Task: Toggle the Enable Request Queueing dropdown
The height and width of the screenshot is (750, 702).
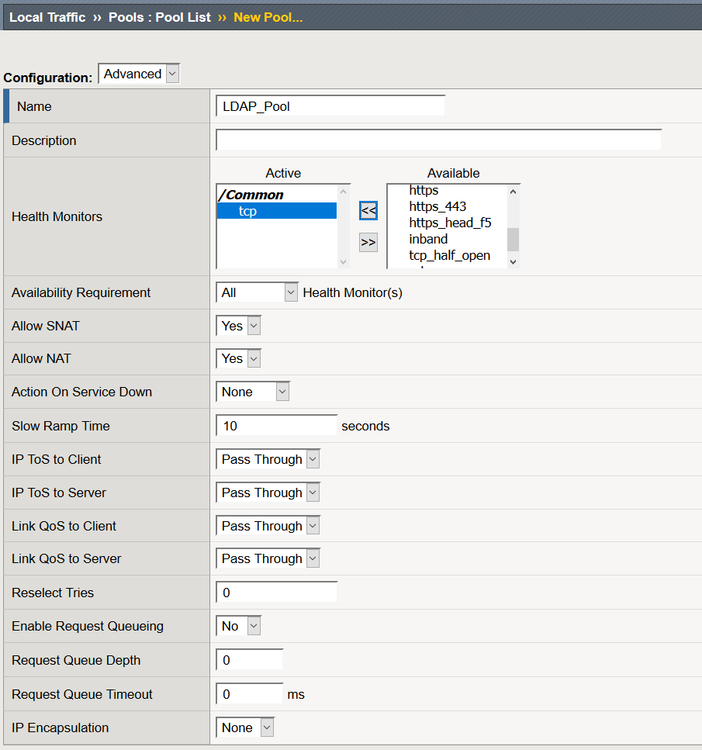Action: tap(239, 626)
